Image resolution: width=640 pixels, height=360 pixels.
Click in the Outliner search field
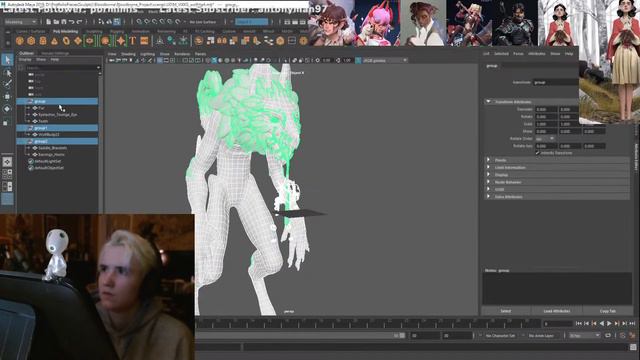click(61, 67)
